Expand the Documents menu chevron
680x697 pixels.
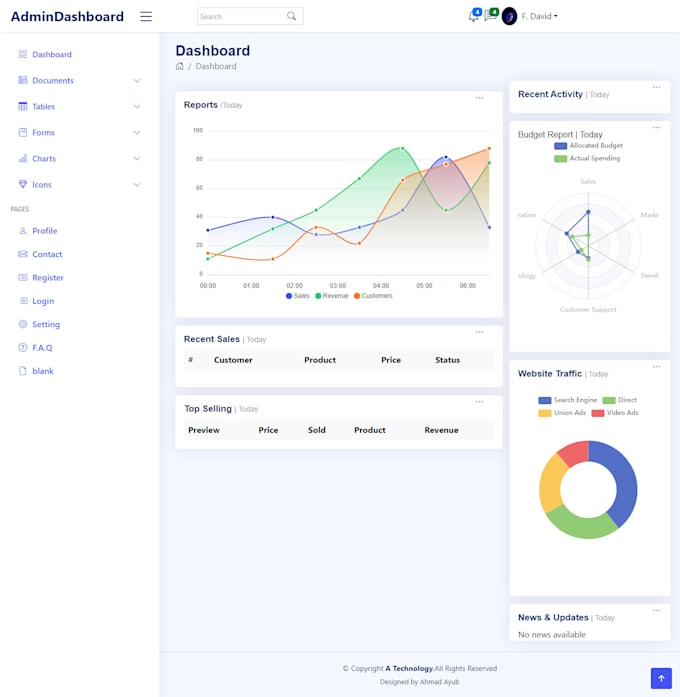pos(137,80)
